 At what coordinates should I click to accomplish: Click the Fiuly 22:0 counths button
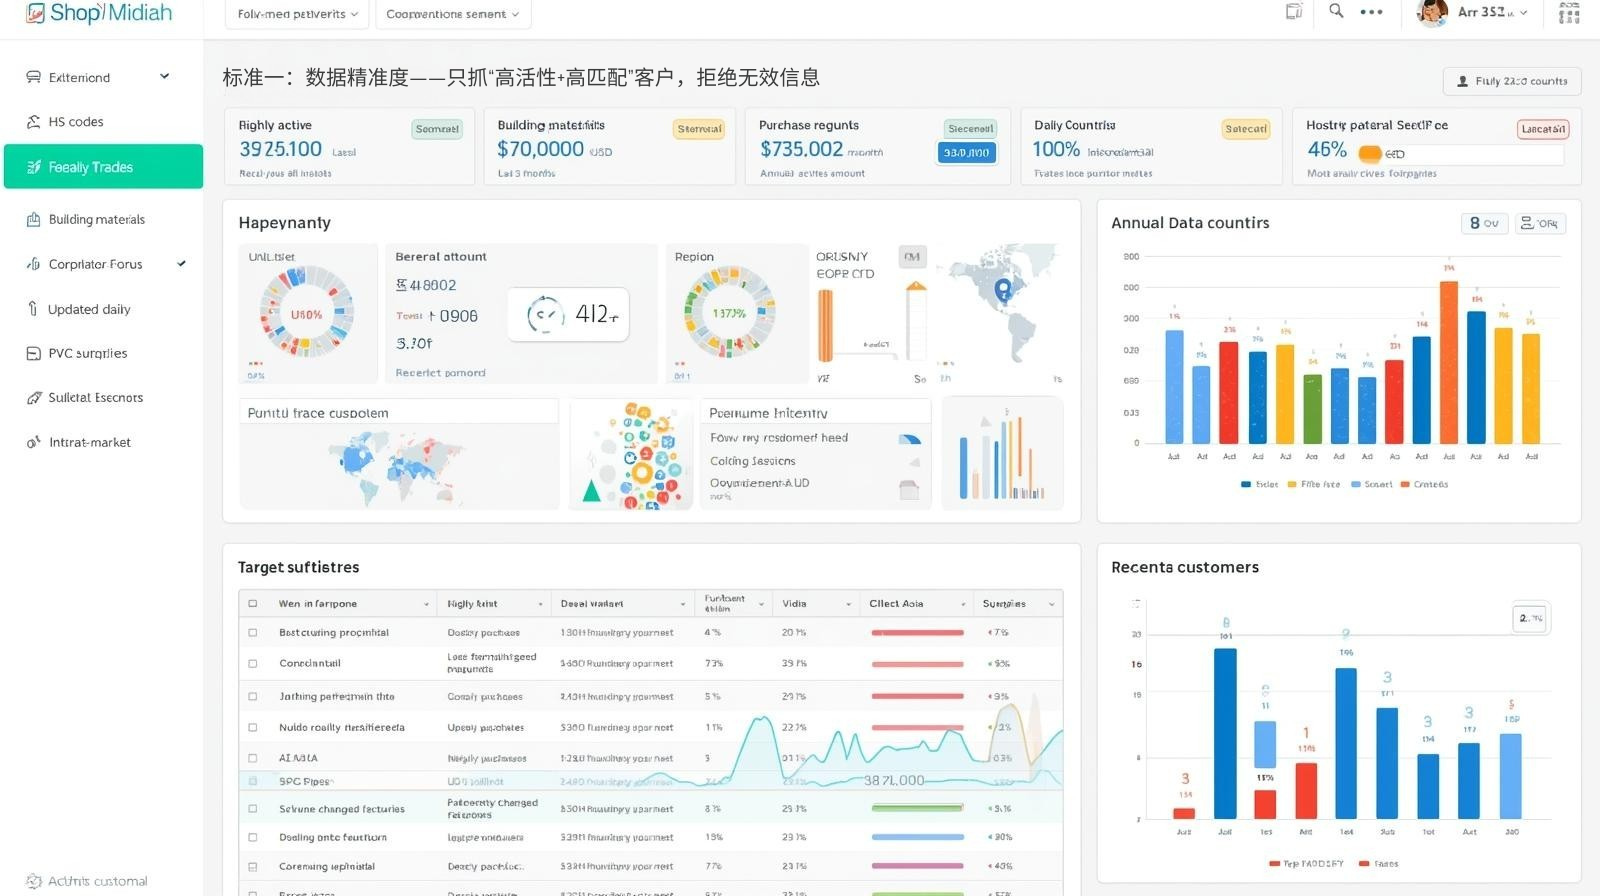(1511, 81)
